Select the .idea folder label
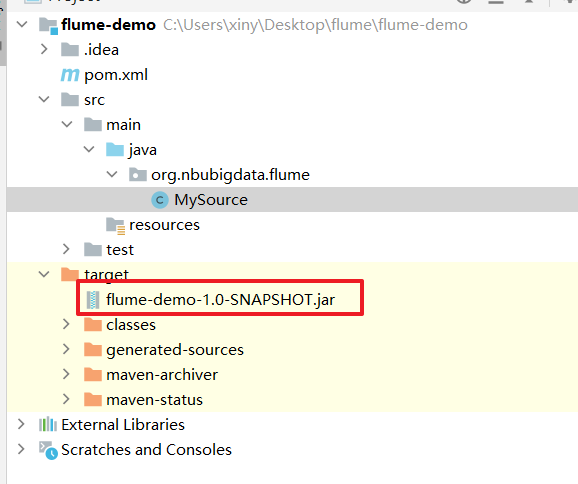 [101, 50]
